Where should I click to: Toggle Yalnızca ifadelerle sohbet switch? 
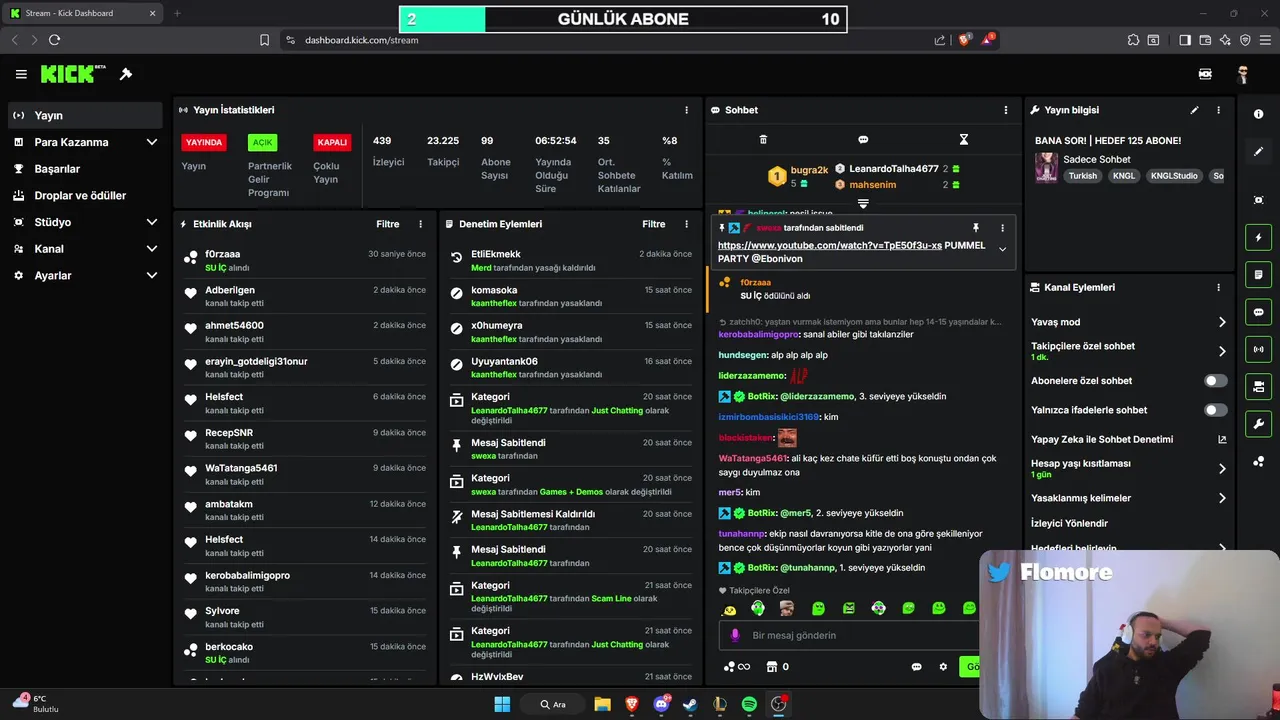[x=1216, y=410]
